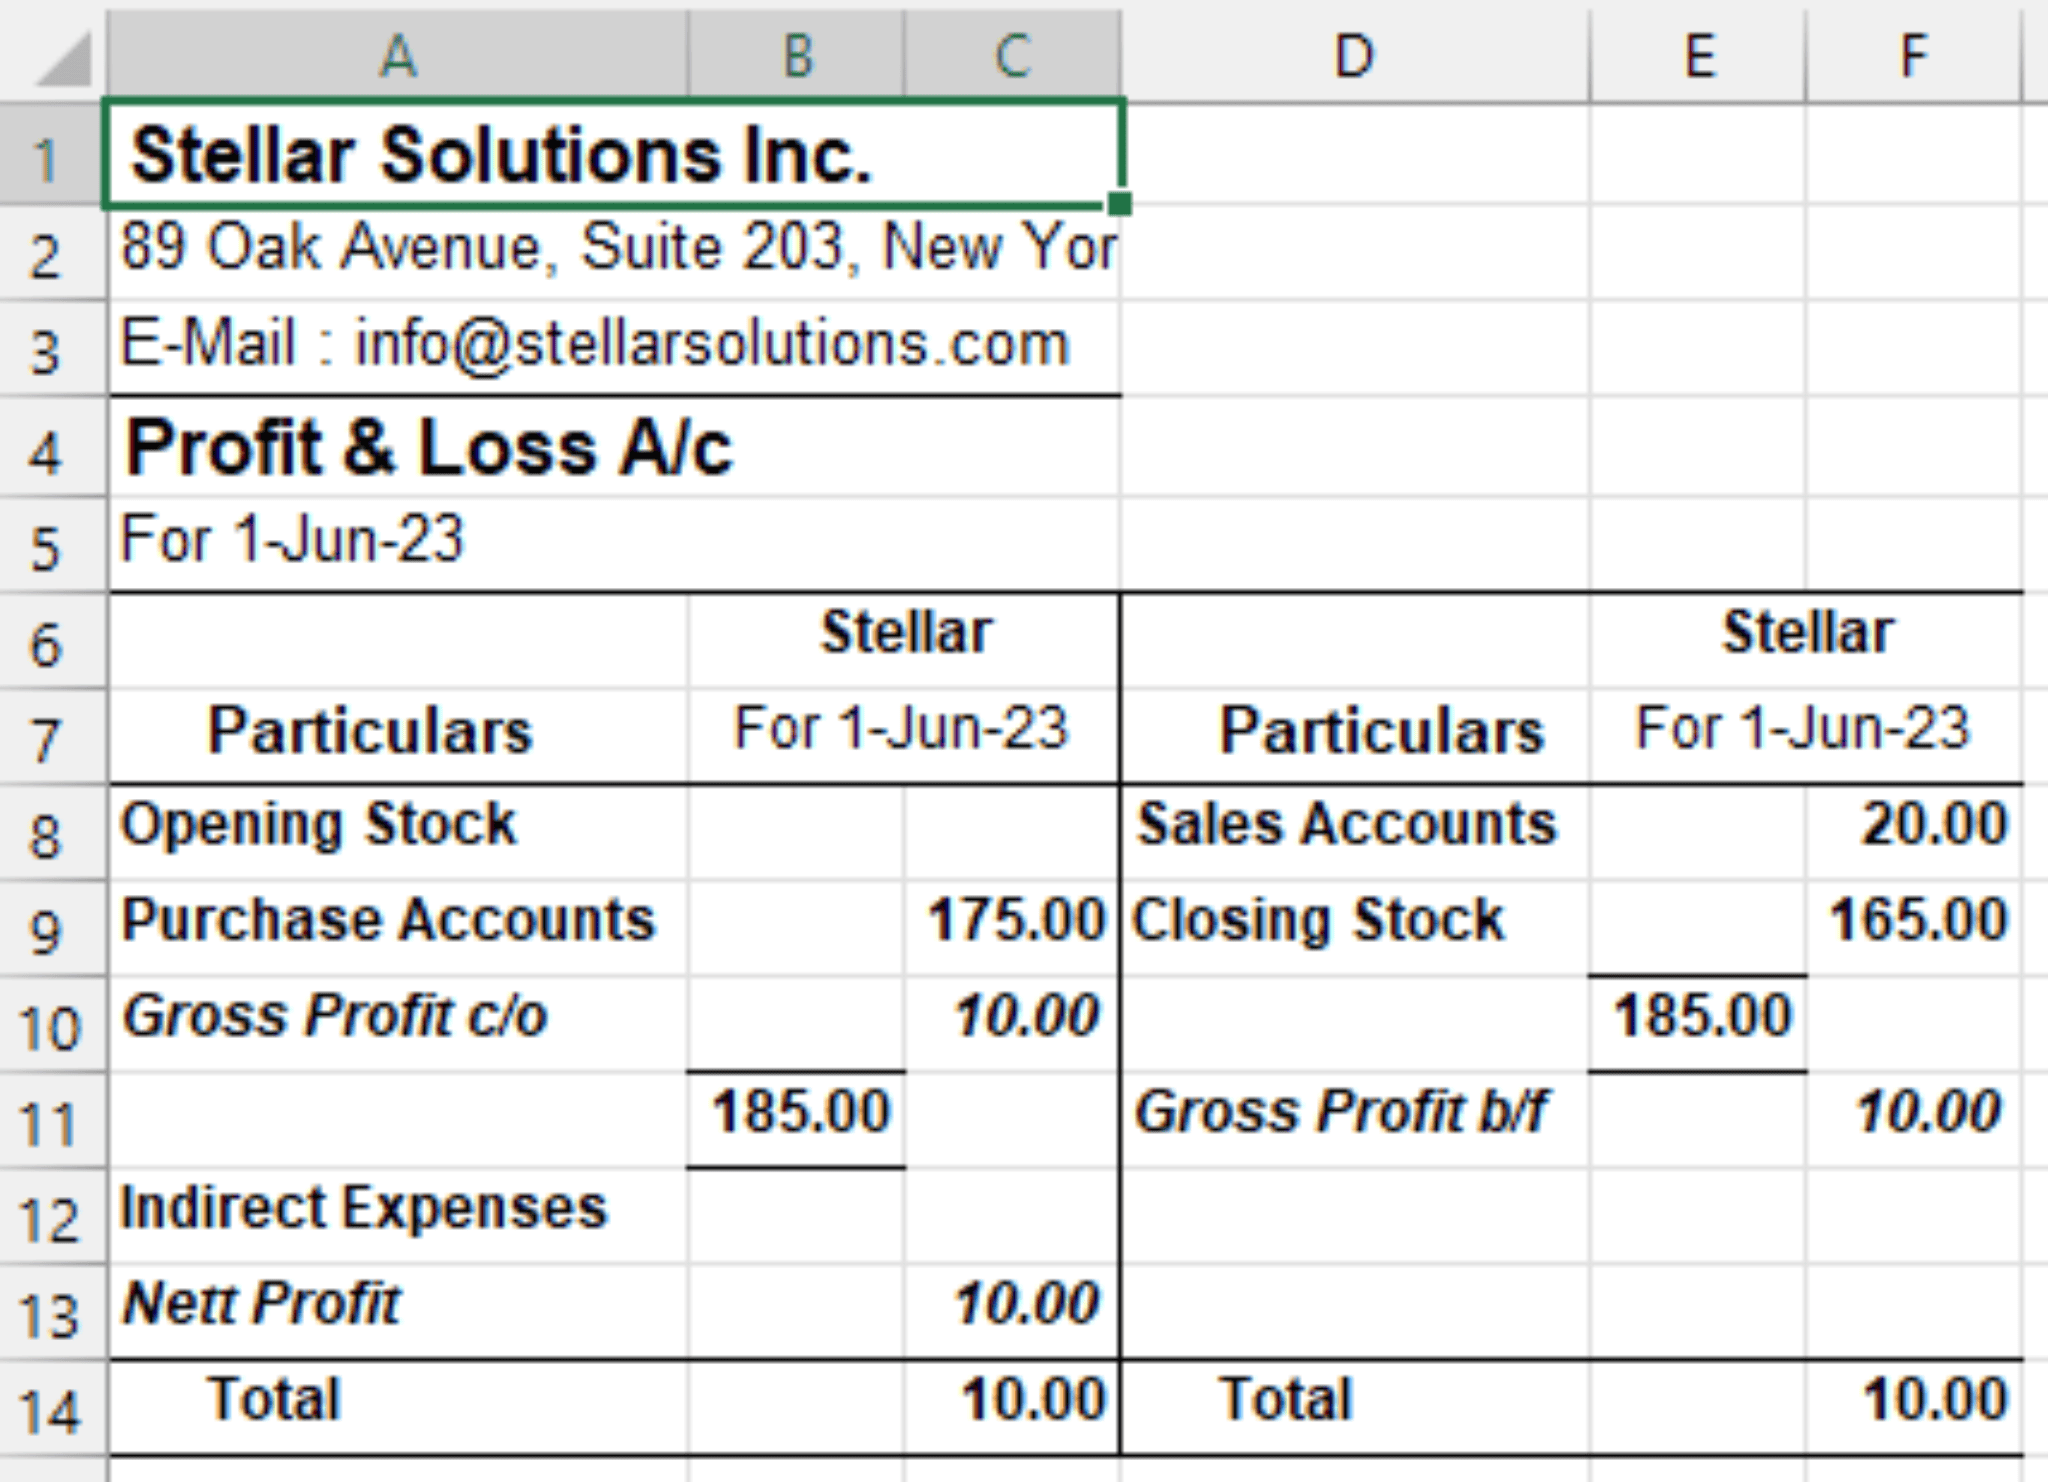The width and height of the screenshot is (2048, 1482).
Task: Click the Indirect Expenses cell
Action: (400, 1207)
